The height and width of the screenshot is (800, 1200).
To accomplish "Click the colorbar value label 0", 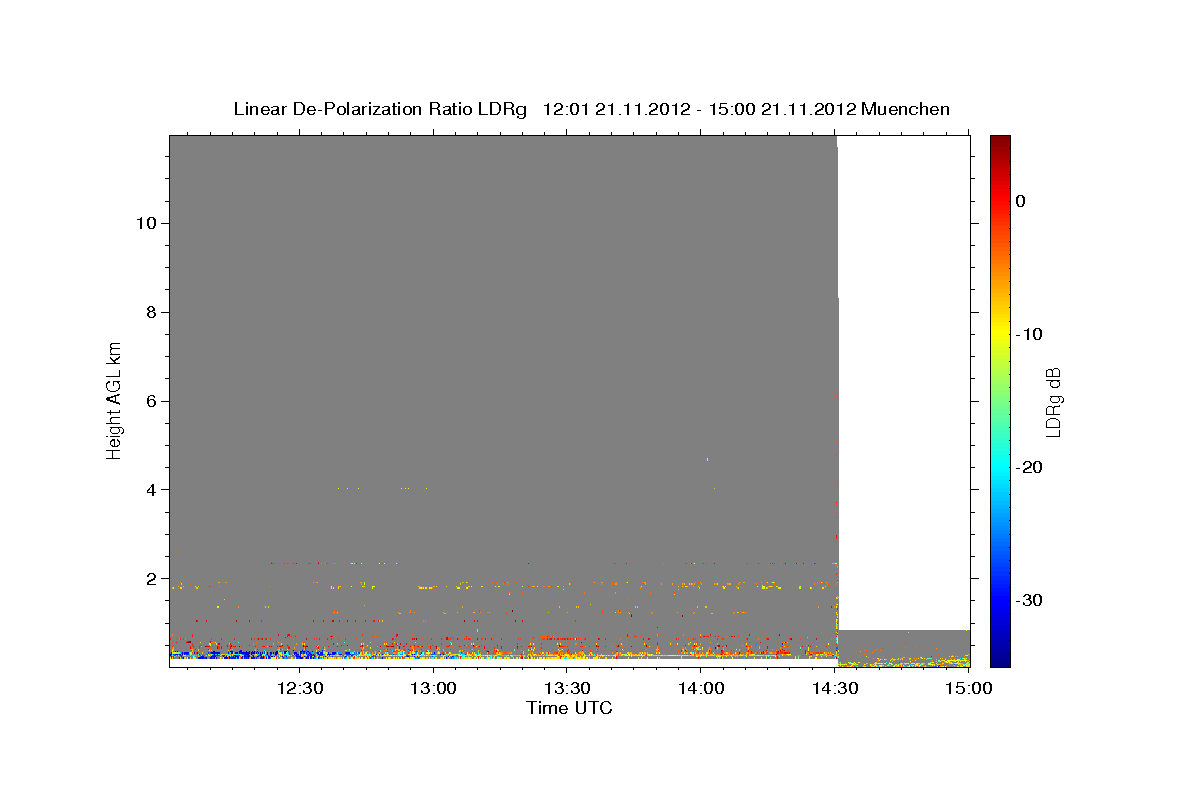I will (x=1021, y=201).
